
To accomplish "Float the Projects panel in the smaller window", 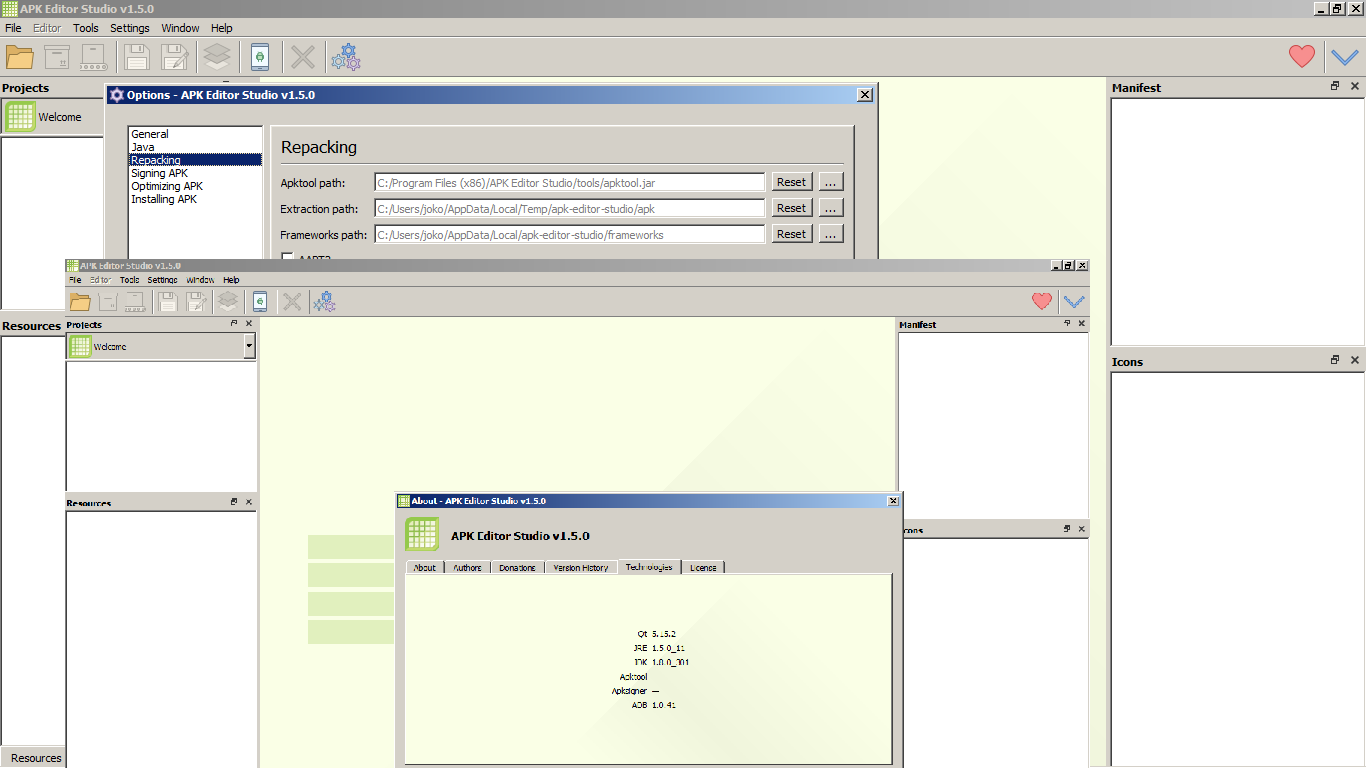I will pos(234,323).
